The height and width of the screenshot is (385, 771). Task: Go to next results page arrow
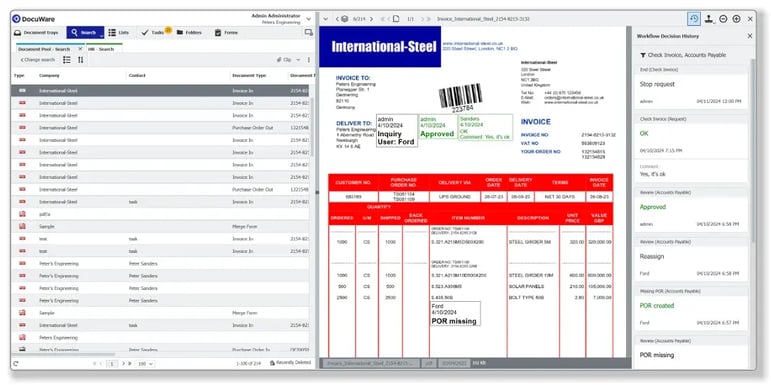pos(123,363)
